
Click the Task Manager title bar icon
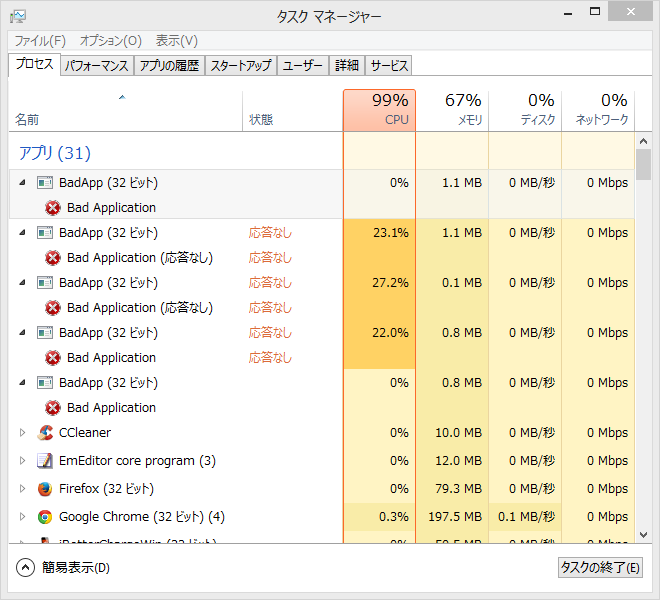coord(18,16)
